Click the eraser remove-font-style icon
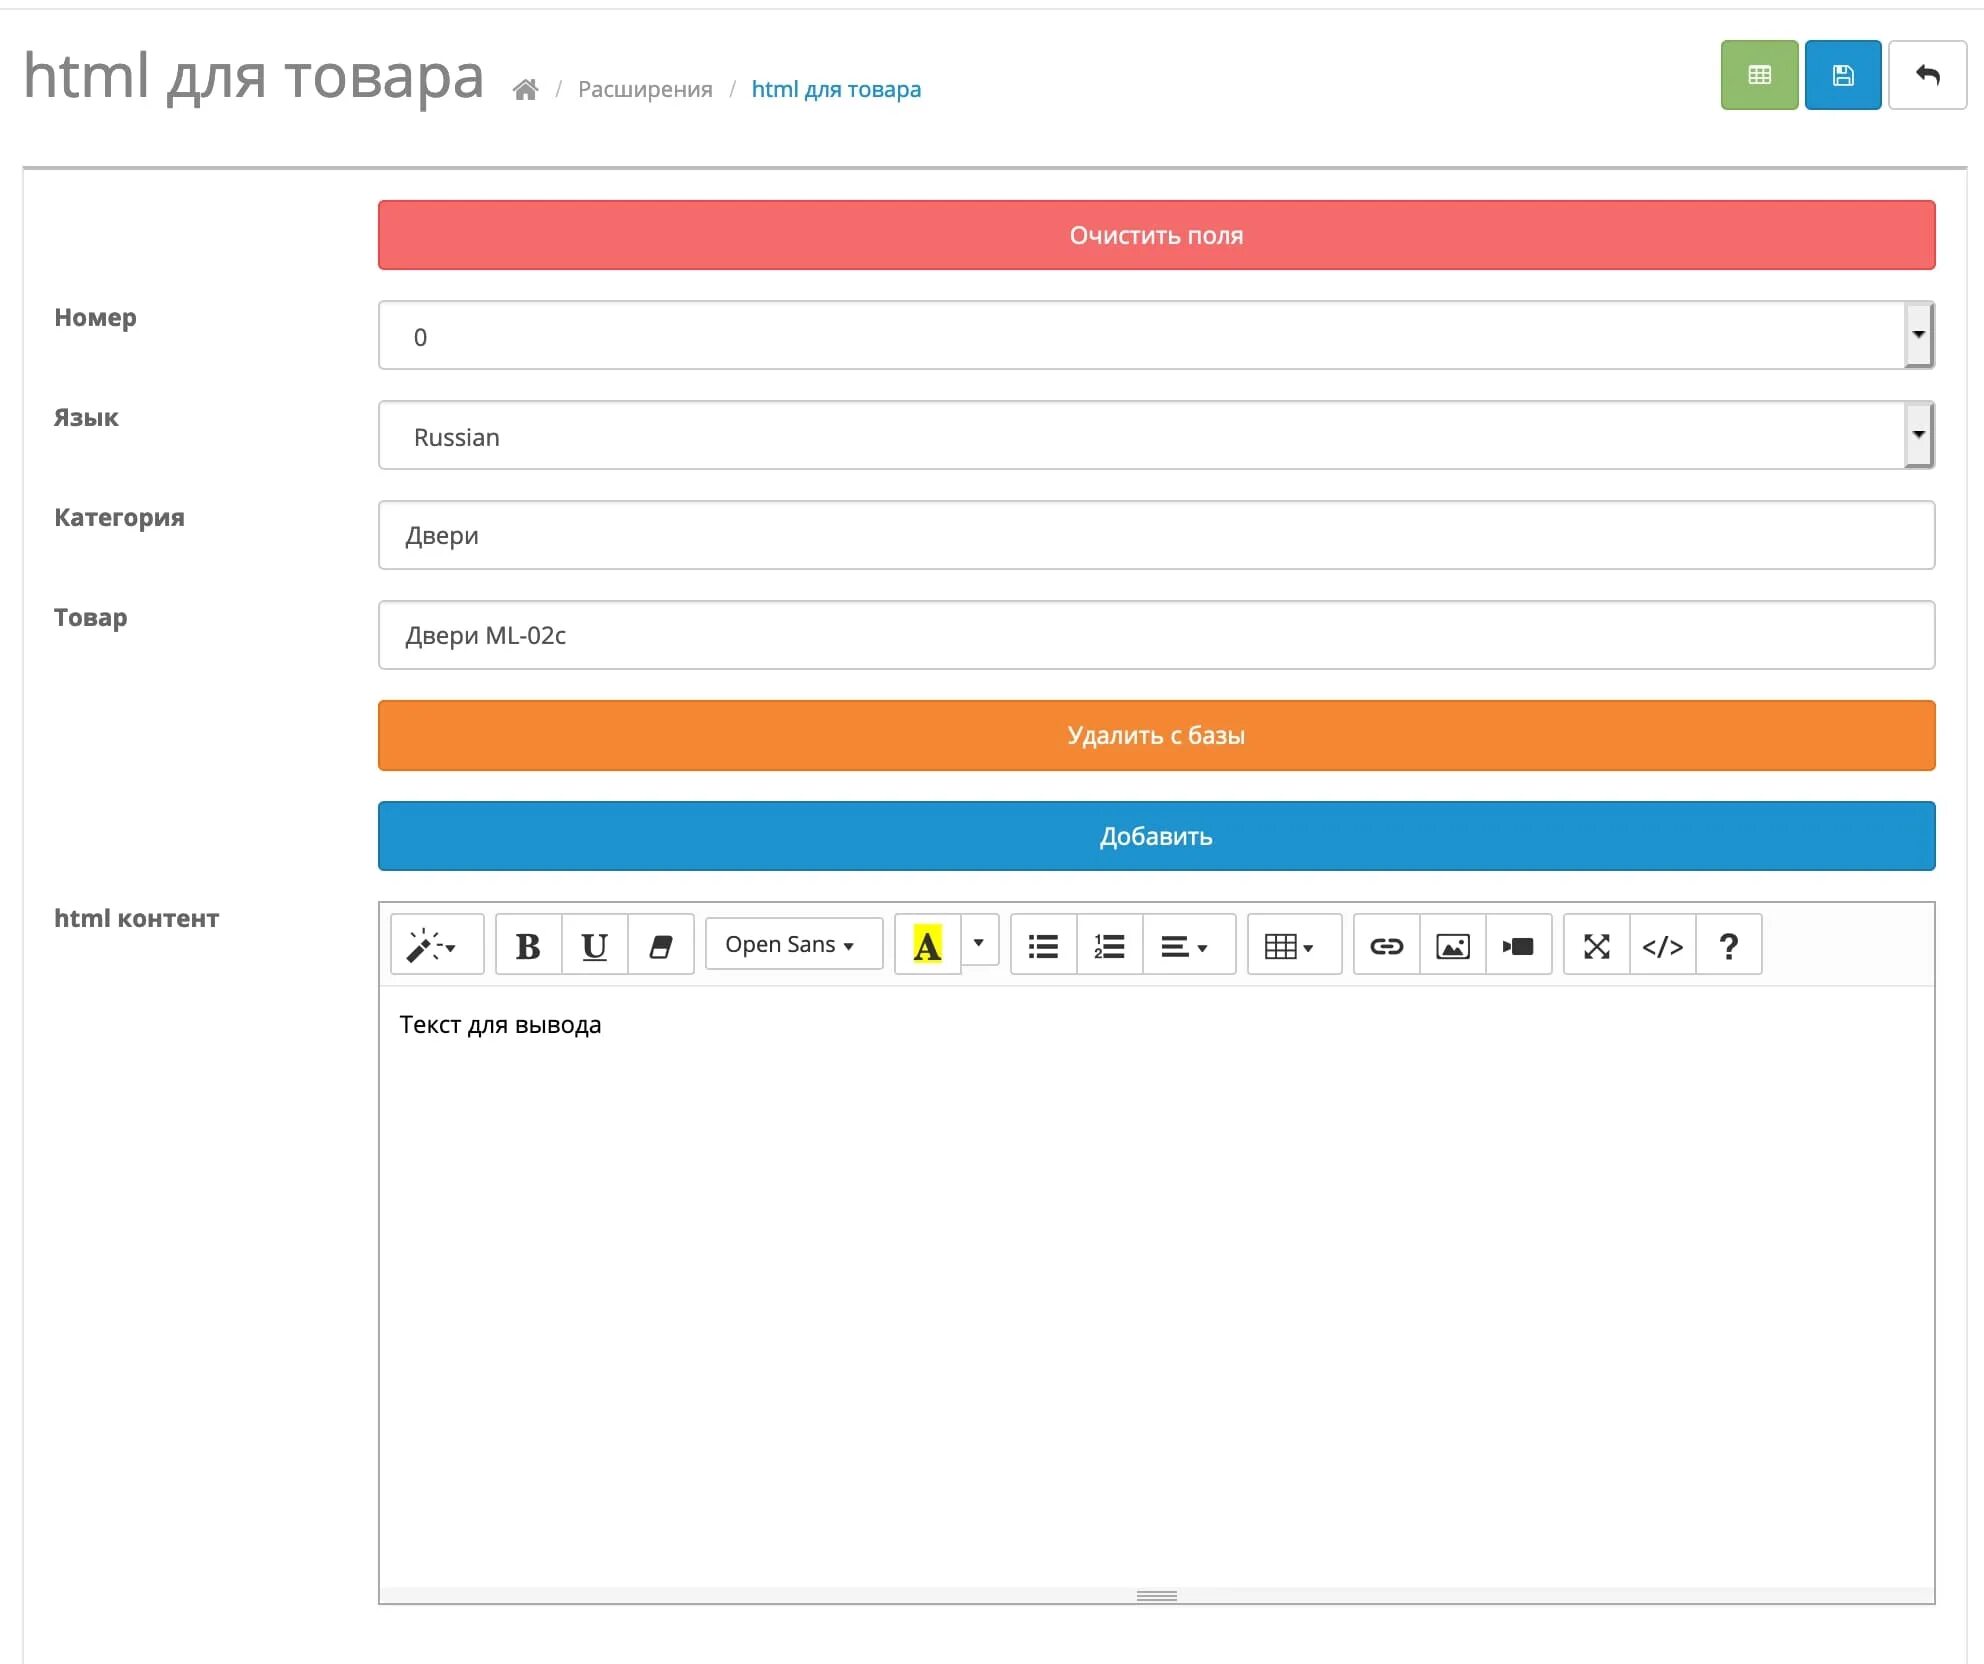 tap(660, 945)
